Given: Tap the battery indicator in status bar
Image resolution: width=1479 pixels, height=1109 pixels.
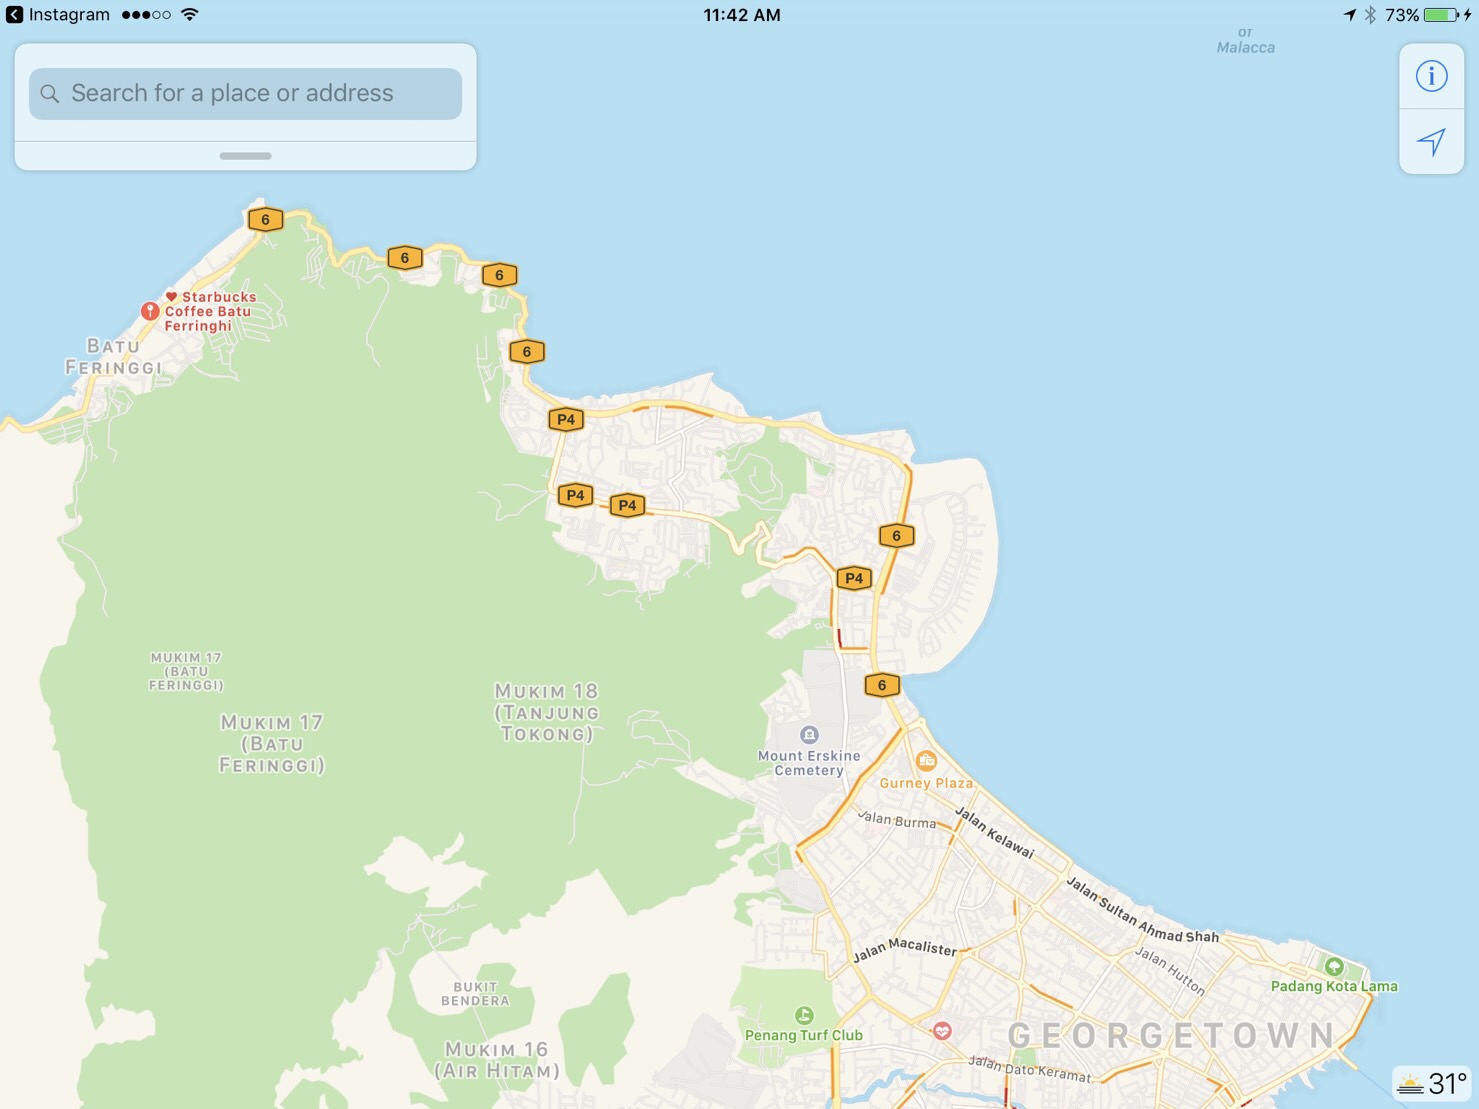Looking at the screenshot, I should pyautogui.click(x=1441, y=15).
